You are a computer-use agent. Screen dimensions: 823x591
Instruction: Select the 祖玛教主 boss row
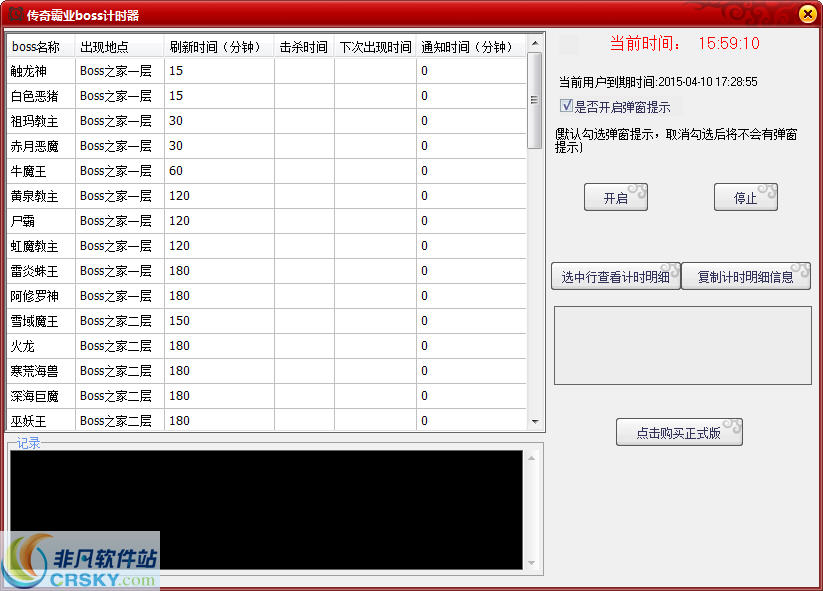pyautogui.click(x=267, y=121)
